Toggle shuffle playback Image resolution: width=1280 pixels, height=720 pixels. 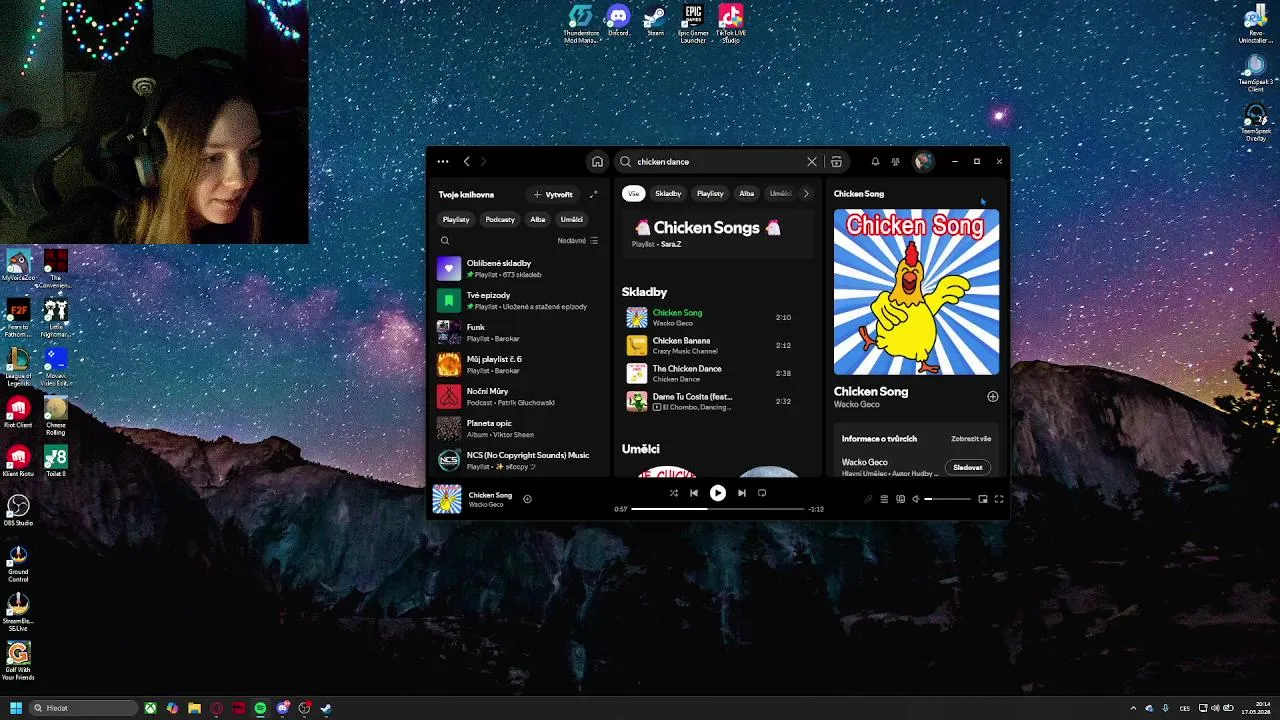[x=673, y=493]
